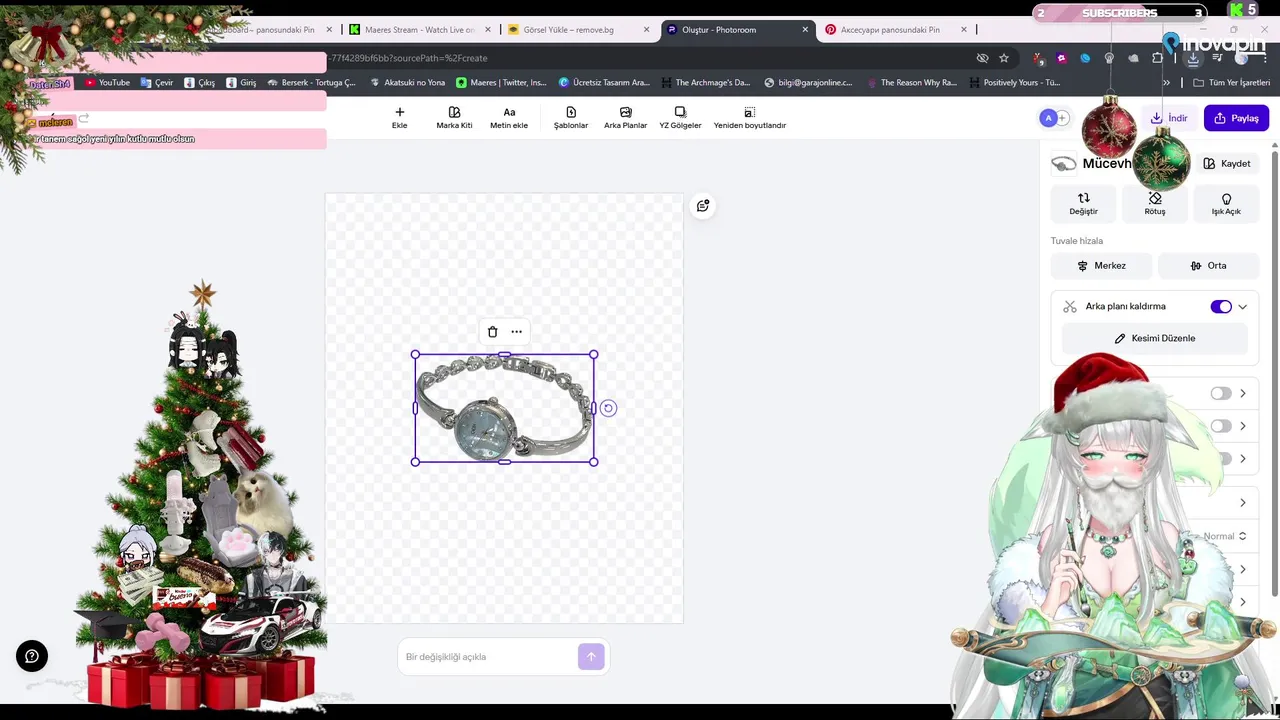1280x720 pixels.
Task: Bookmark this page with the star icon
Action: 1004,58
